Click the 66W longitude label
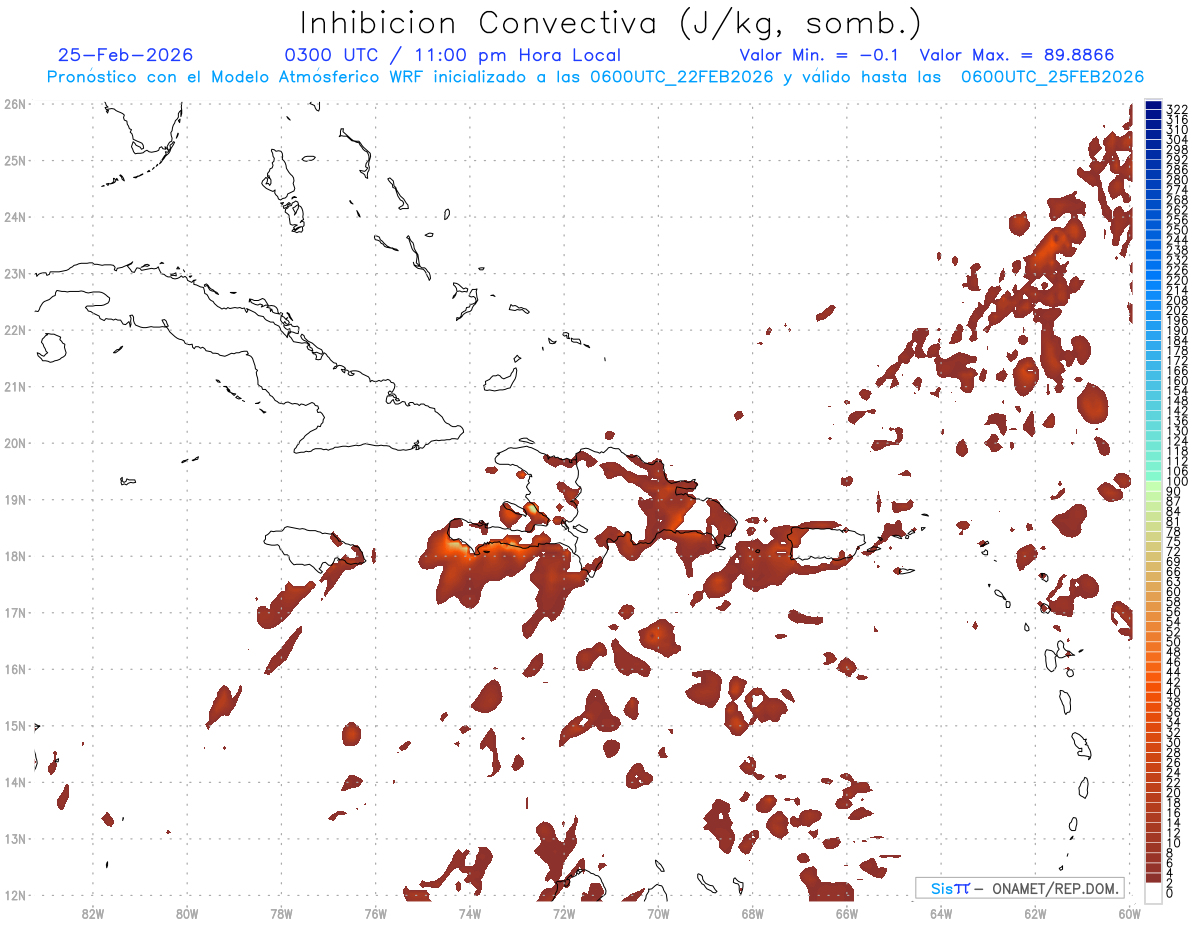Image resolution: width=1200 pixels, height=927 pixels. pyautogui.click(x=847, y=912)
